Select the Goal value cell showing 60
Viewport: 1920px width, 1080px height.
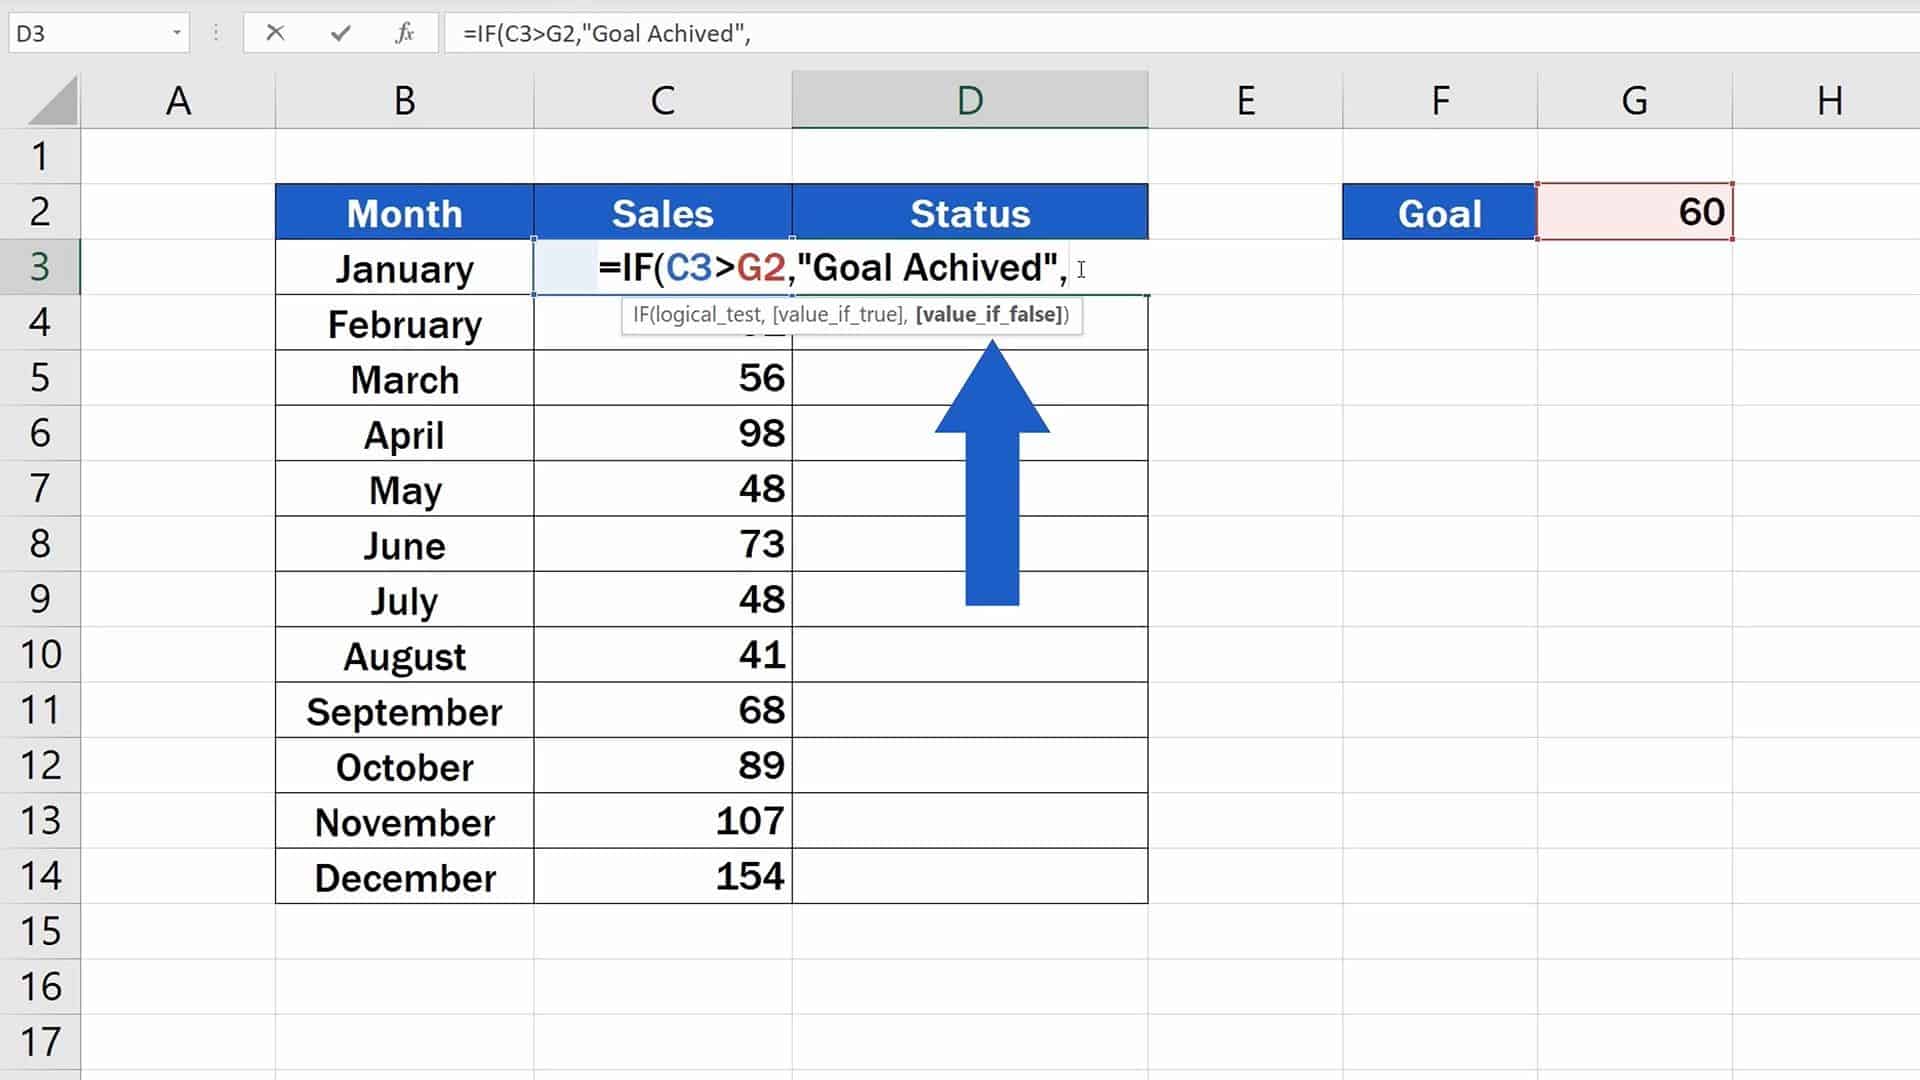[1633, 211]
